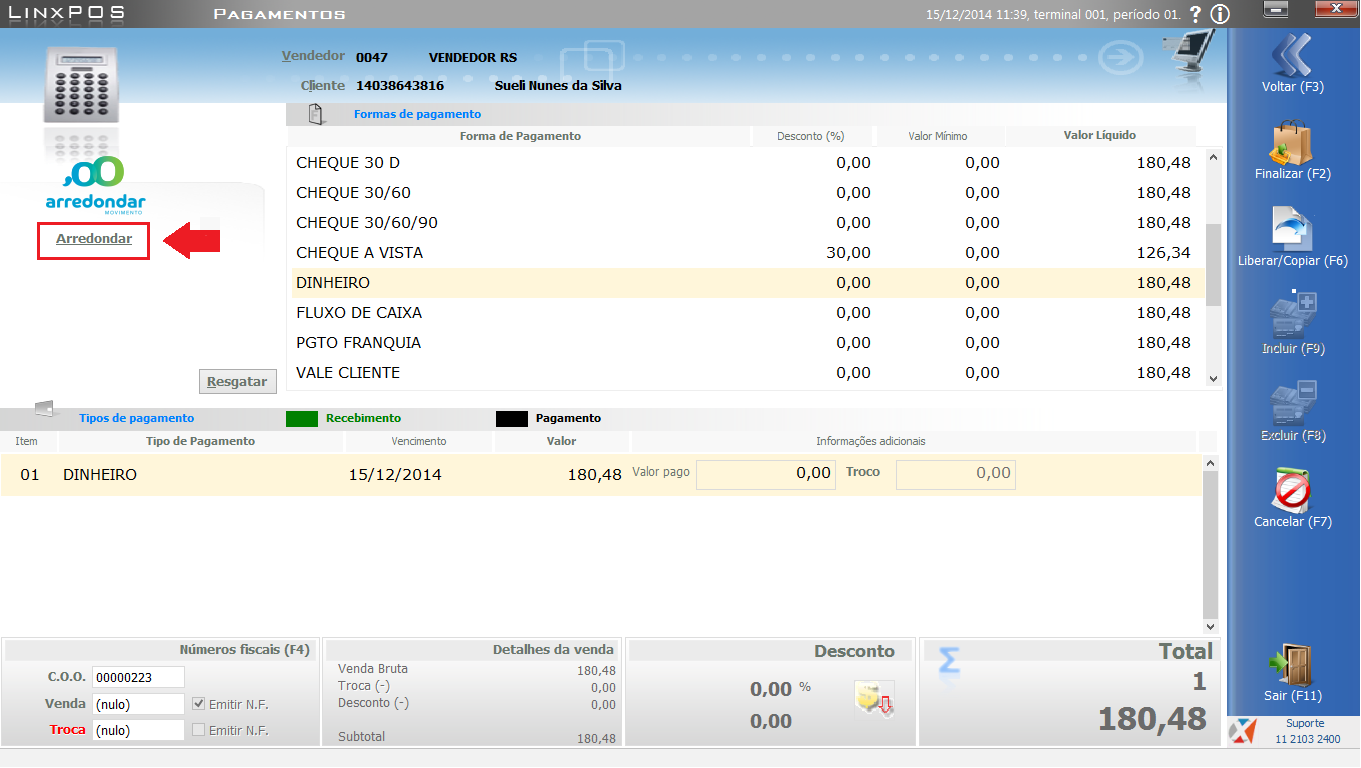Select DINHEIRO in Formas de pagamento list
The image size is (1361, 768).
[x=747, y=282]
